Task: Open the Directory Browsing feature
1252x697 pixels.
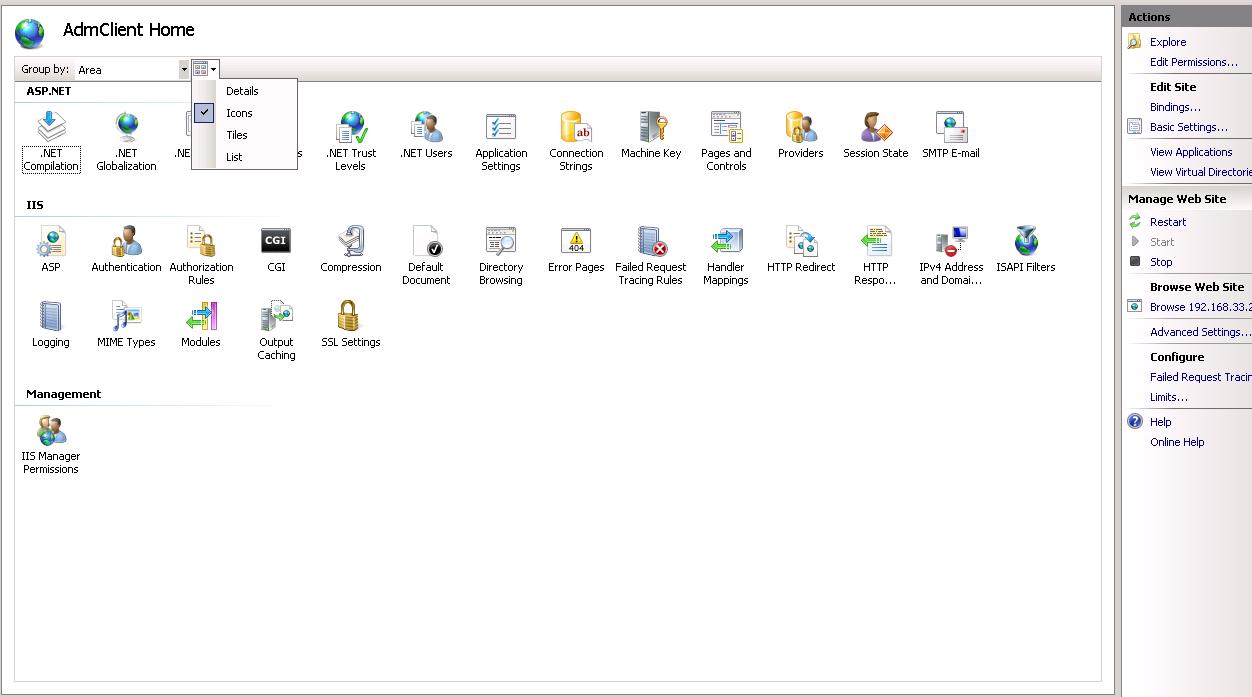Action: tap(501, 255)
